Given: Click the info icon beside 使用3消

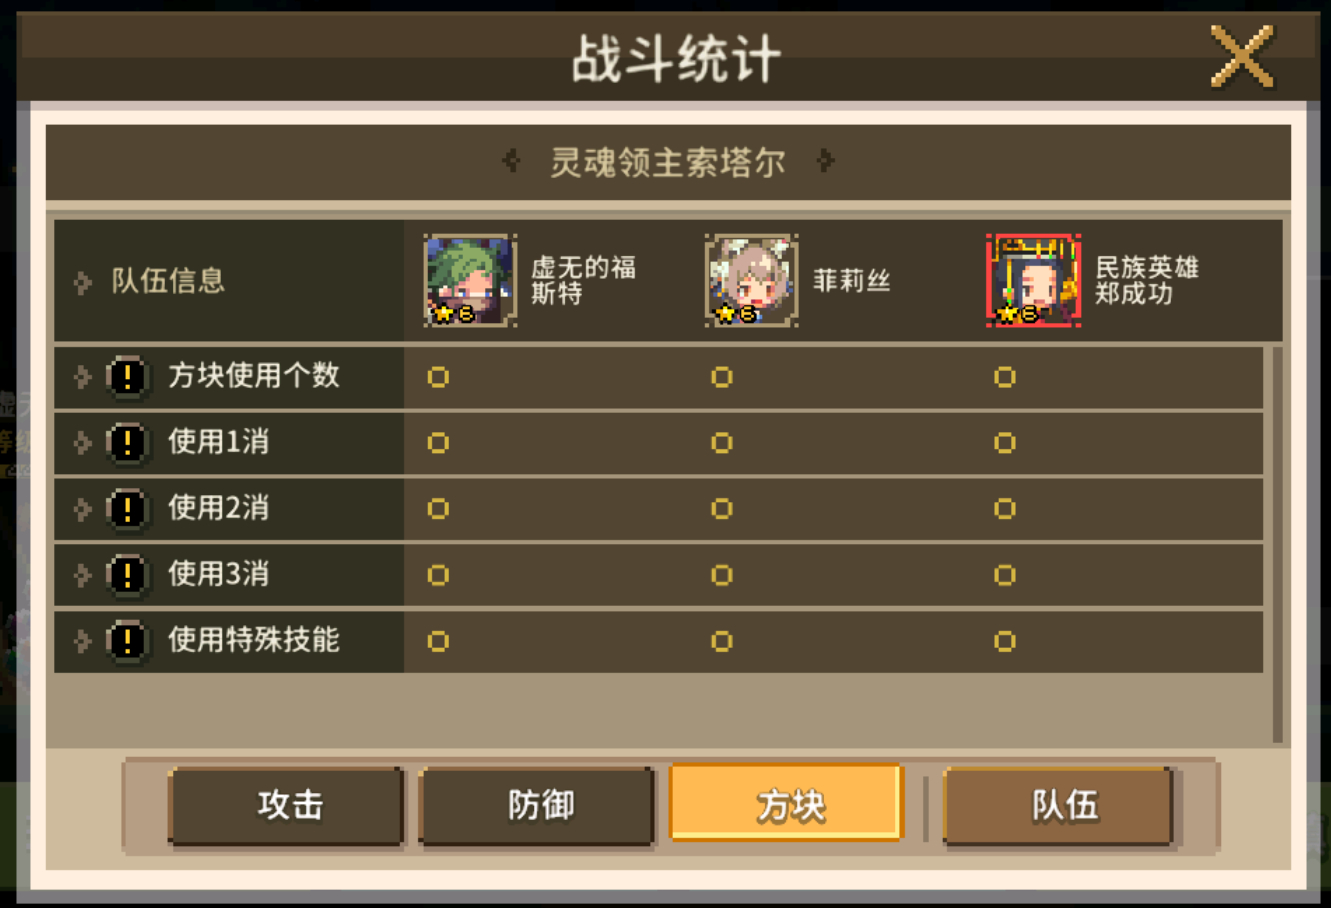Looking at the screenshot, I should [x=127, y=575].
